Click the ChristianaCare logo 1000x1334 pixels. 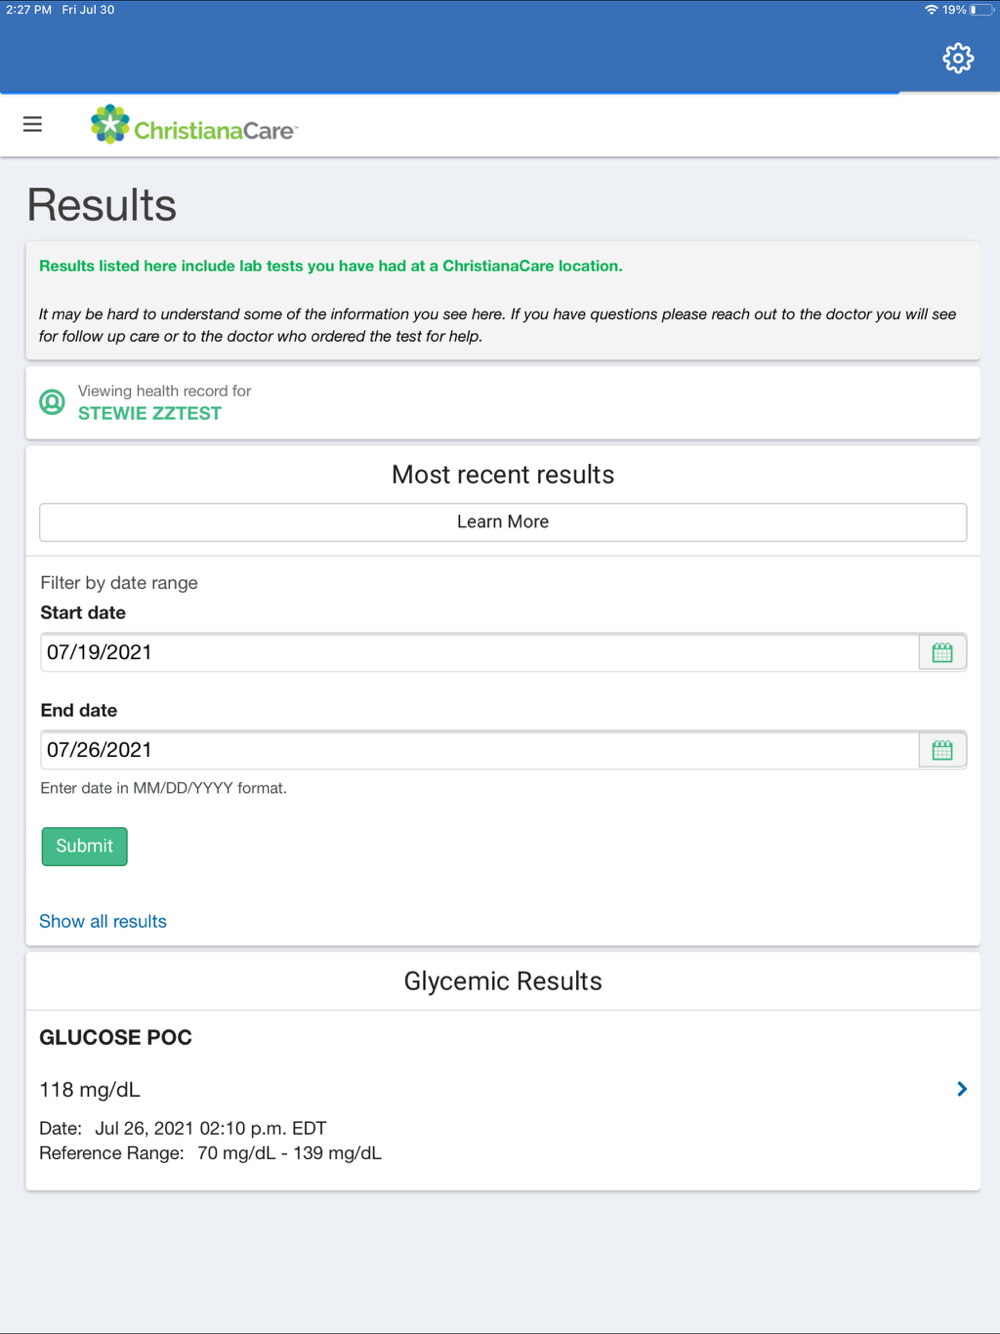tap(195, 126)
